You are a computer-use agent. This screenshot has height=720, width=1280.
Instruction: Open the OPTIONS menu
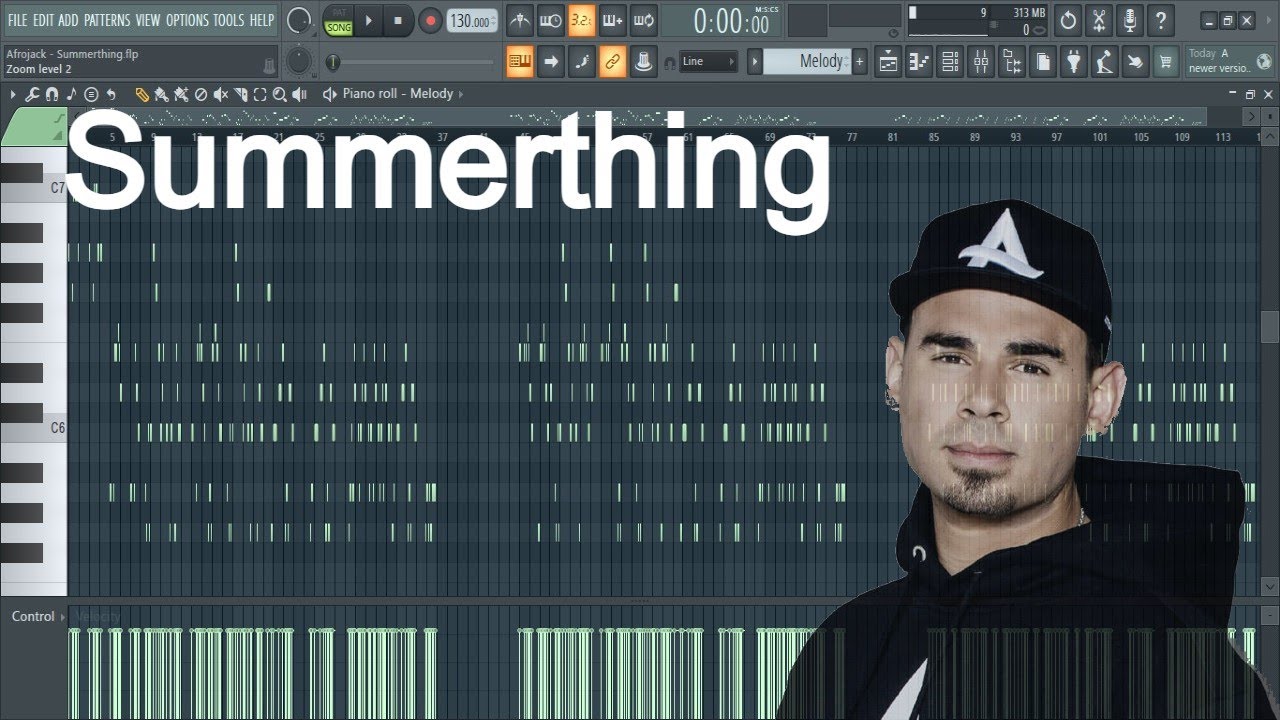click(x=187, y=20)
